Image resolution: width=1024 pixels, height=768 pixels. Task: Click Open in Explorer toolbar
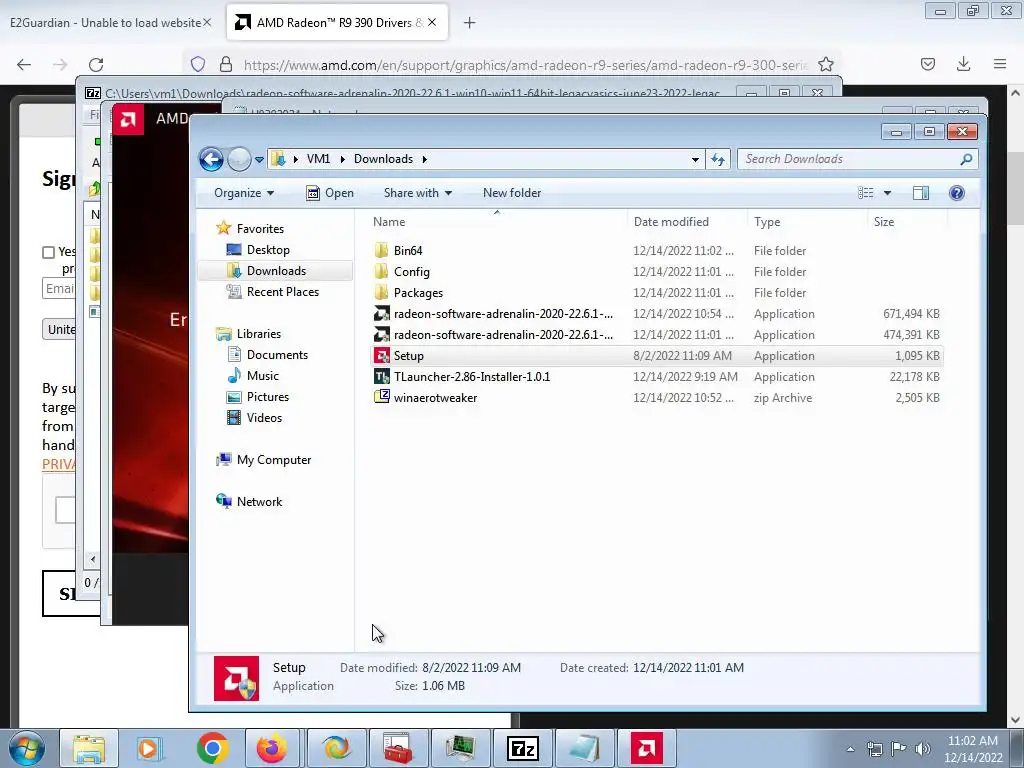pyautogui.click(x=330, y=193)
